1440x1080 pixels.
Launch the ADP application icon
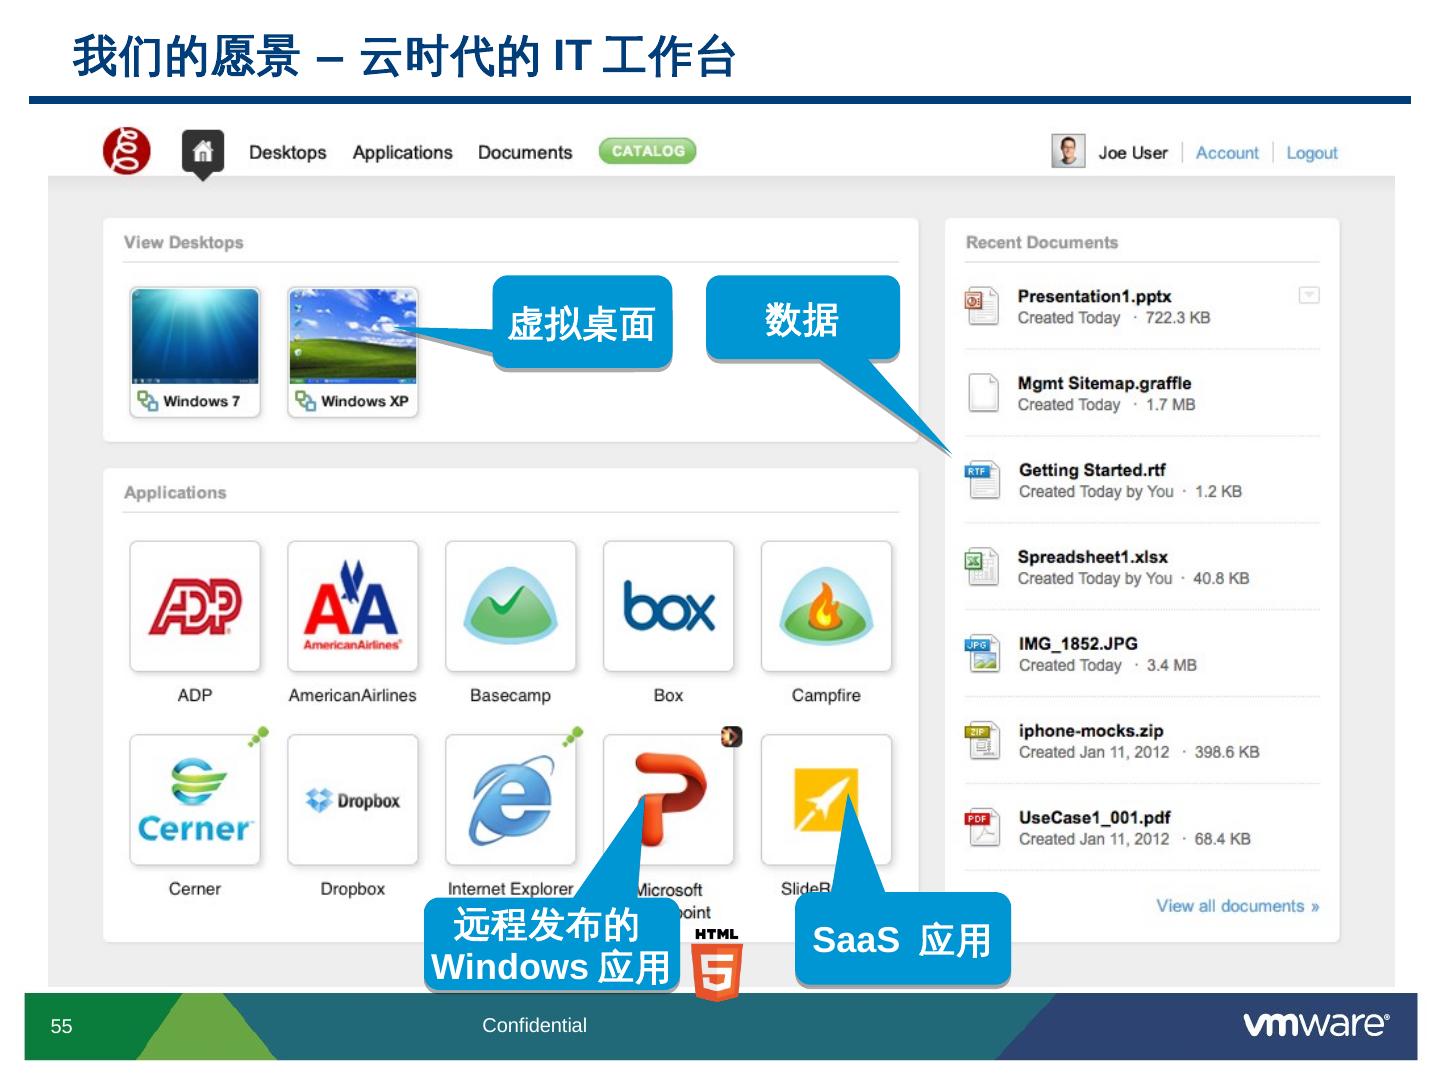click(195, 606)
